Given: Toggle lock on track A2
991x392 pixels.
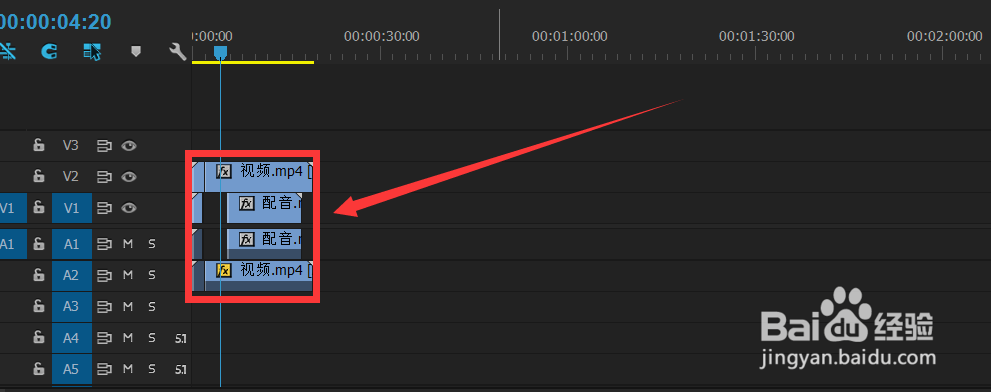Looking at the screenshot, I should [39, 275].
